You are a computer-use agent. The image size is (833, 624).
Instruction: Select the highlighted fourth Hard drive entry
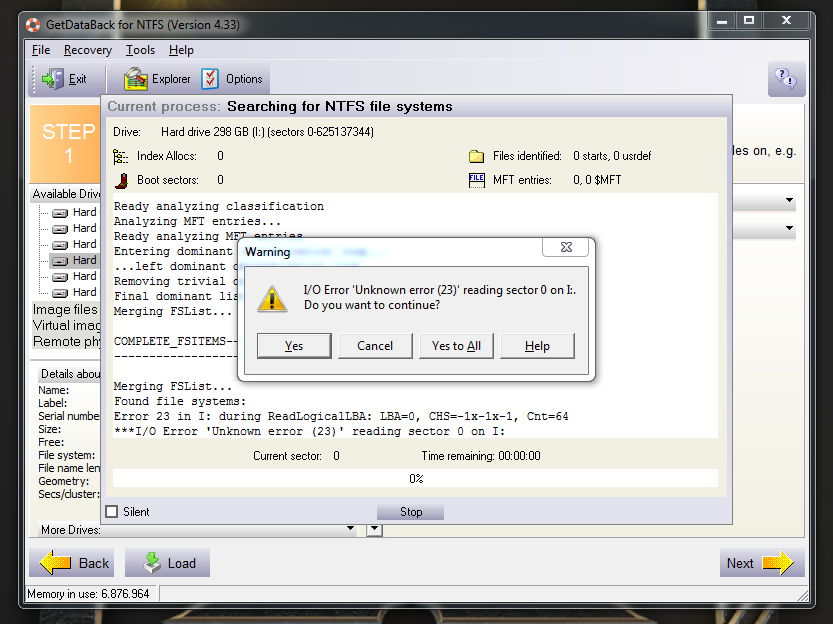74,260
